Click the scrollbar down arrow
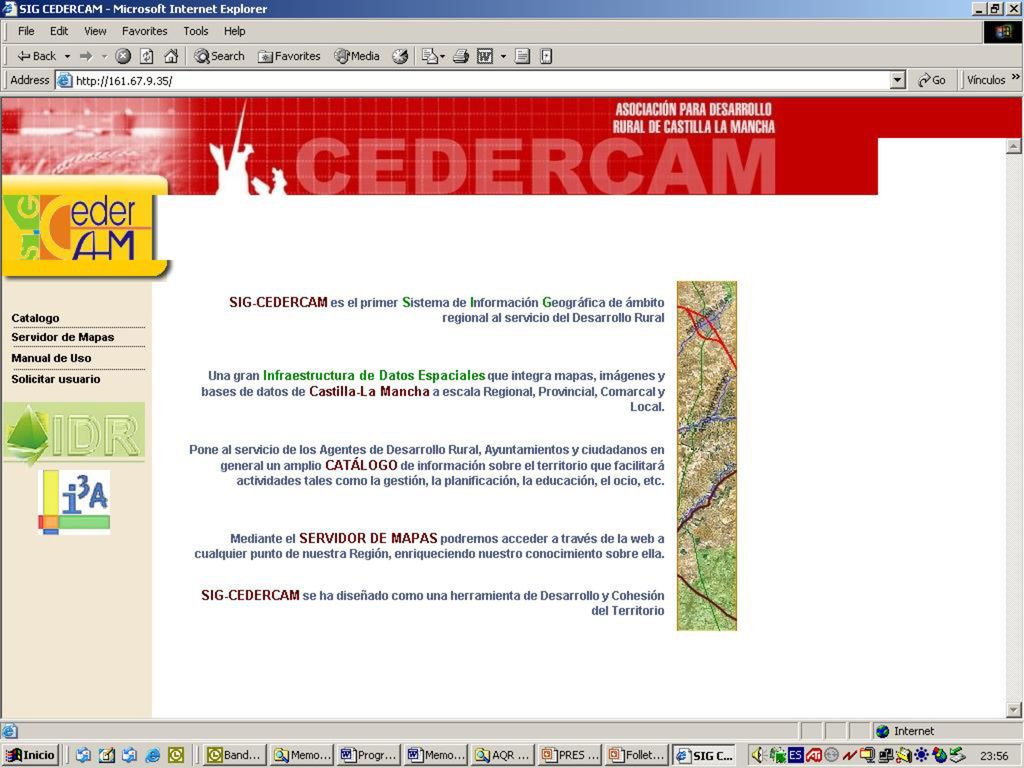Image resolution: width=1024 pixels, height=768 pixels. coord(1014,709)
